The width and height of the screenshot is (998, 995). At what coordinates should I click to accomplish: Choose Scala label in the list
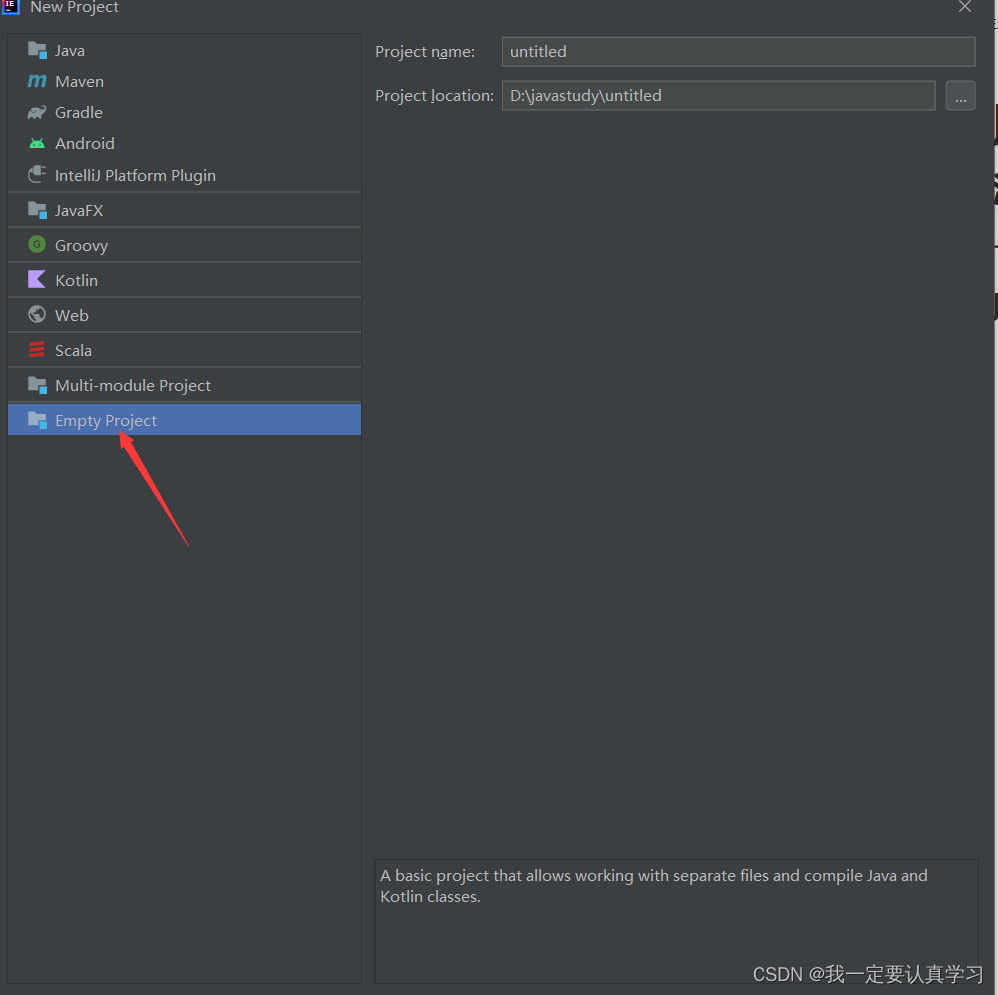coord(73,351)
